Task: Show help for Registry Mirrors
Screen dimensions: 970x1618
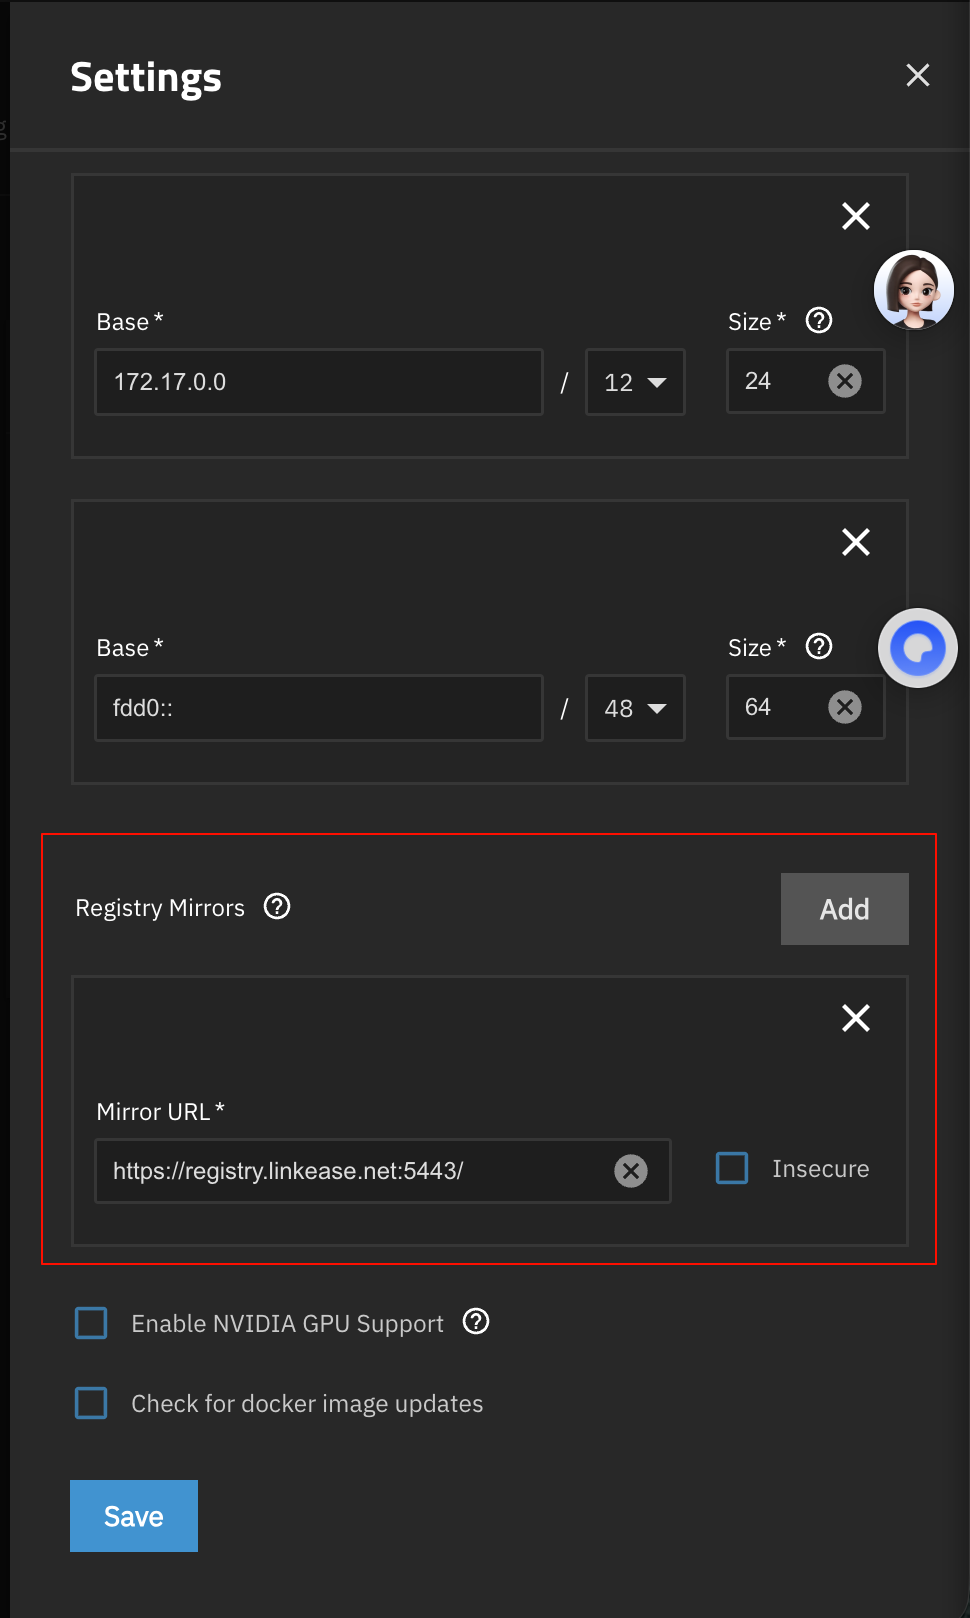Action: [277, 907]
